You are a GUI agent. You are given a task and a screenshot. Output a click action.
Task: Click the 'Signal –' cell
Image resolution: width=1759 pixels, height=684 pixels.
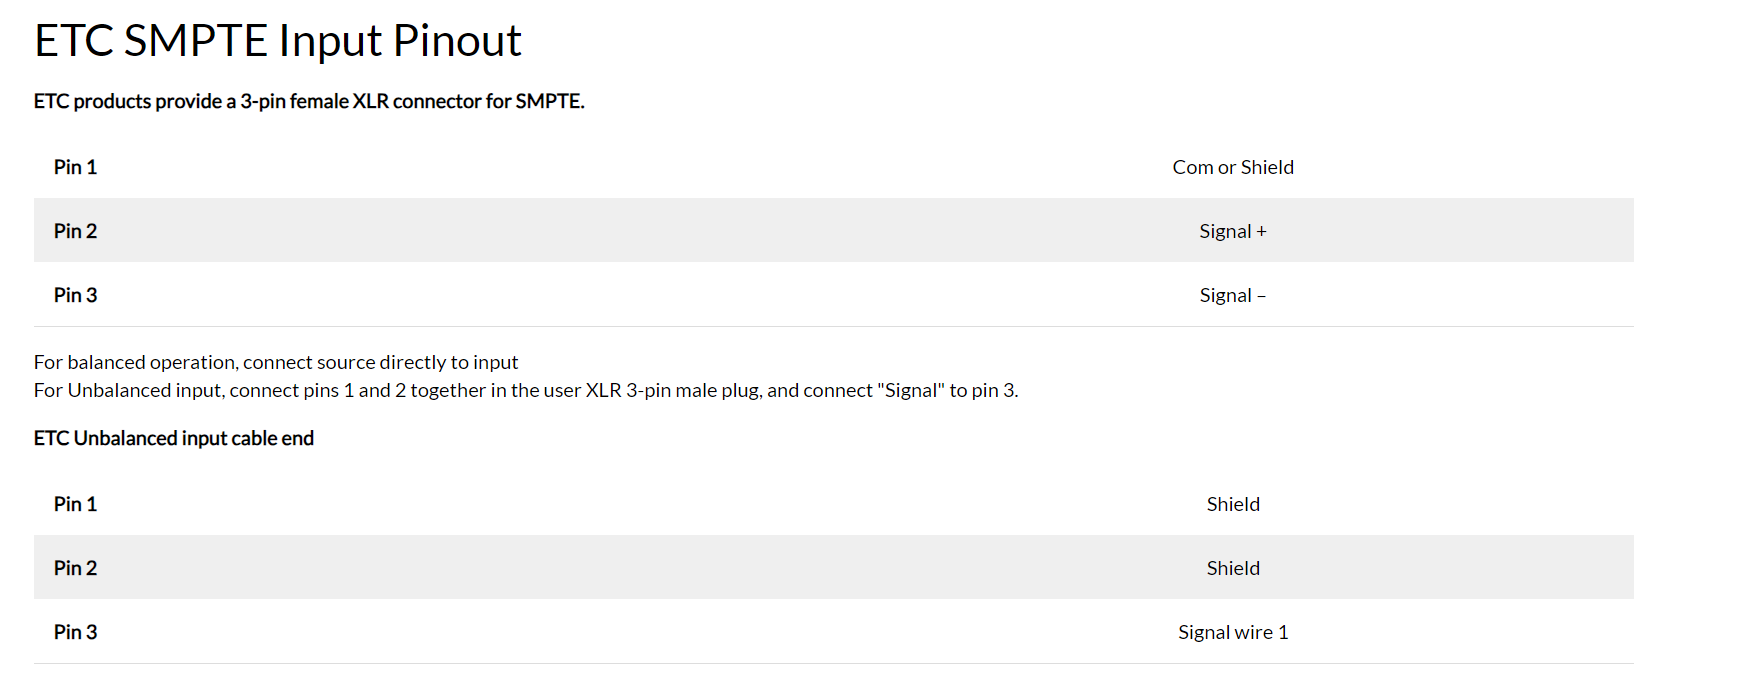[x=1232, y=295]
